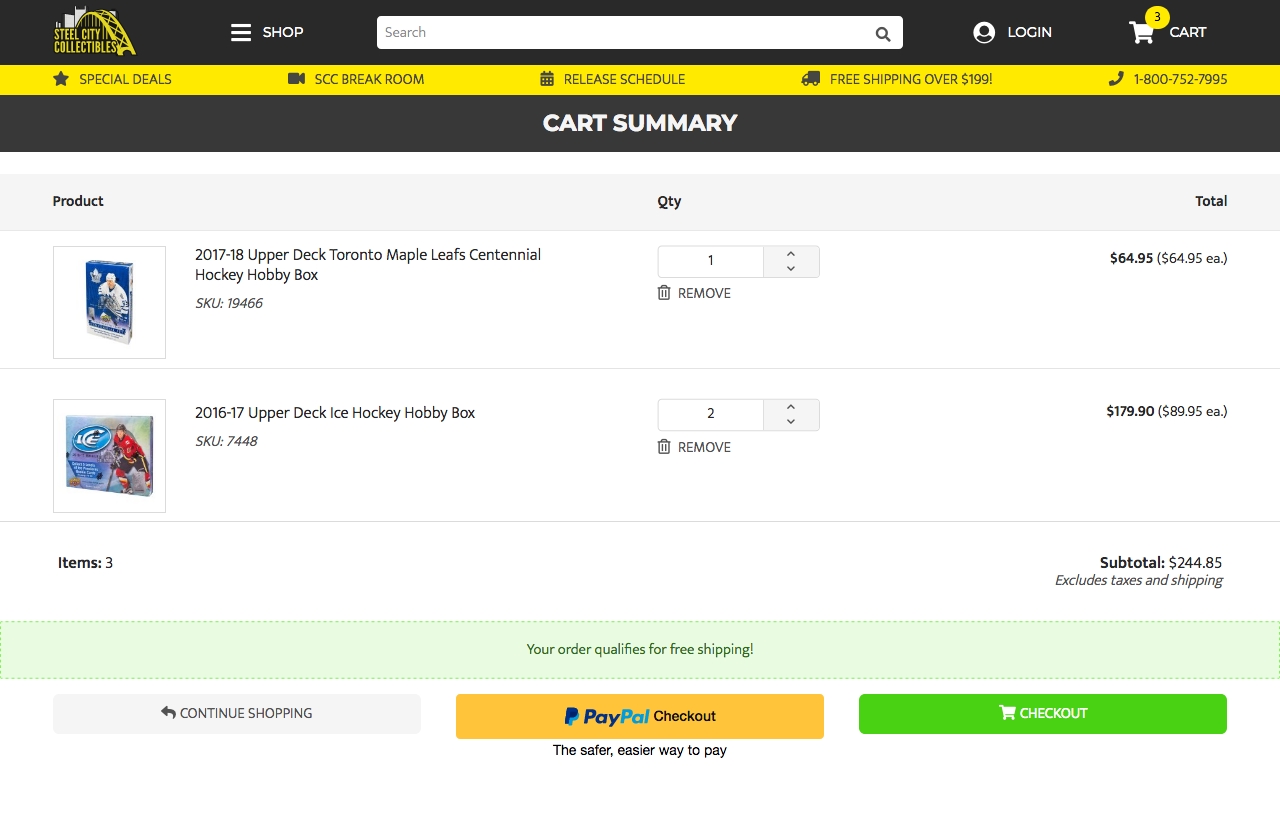Open Upper Deck Ice product thumbnail

109,456
